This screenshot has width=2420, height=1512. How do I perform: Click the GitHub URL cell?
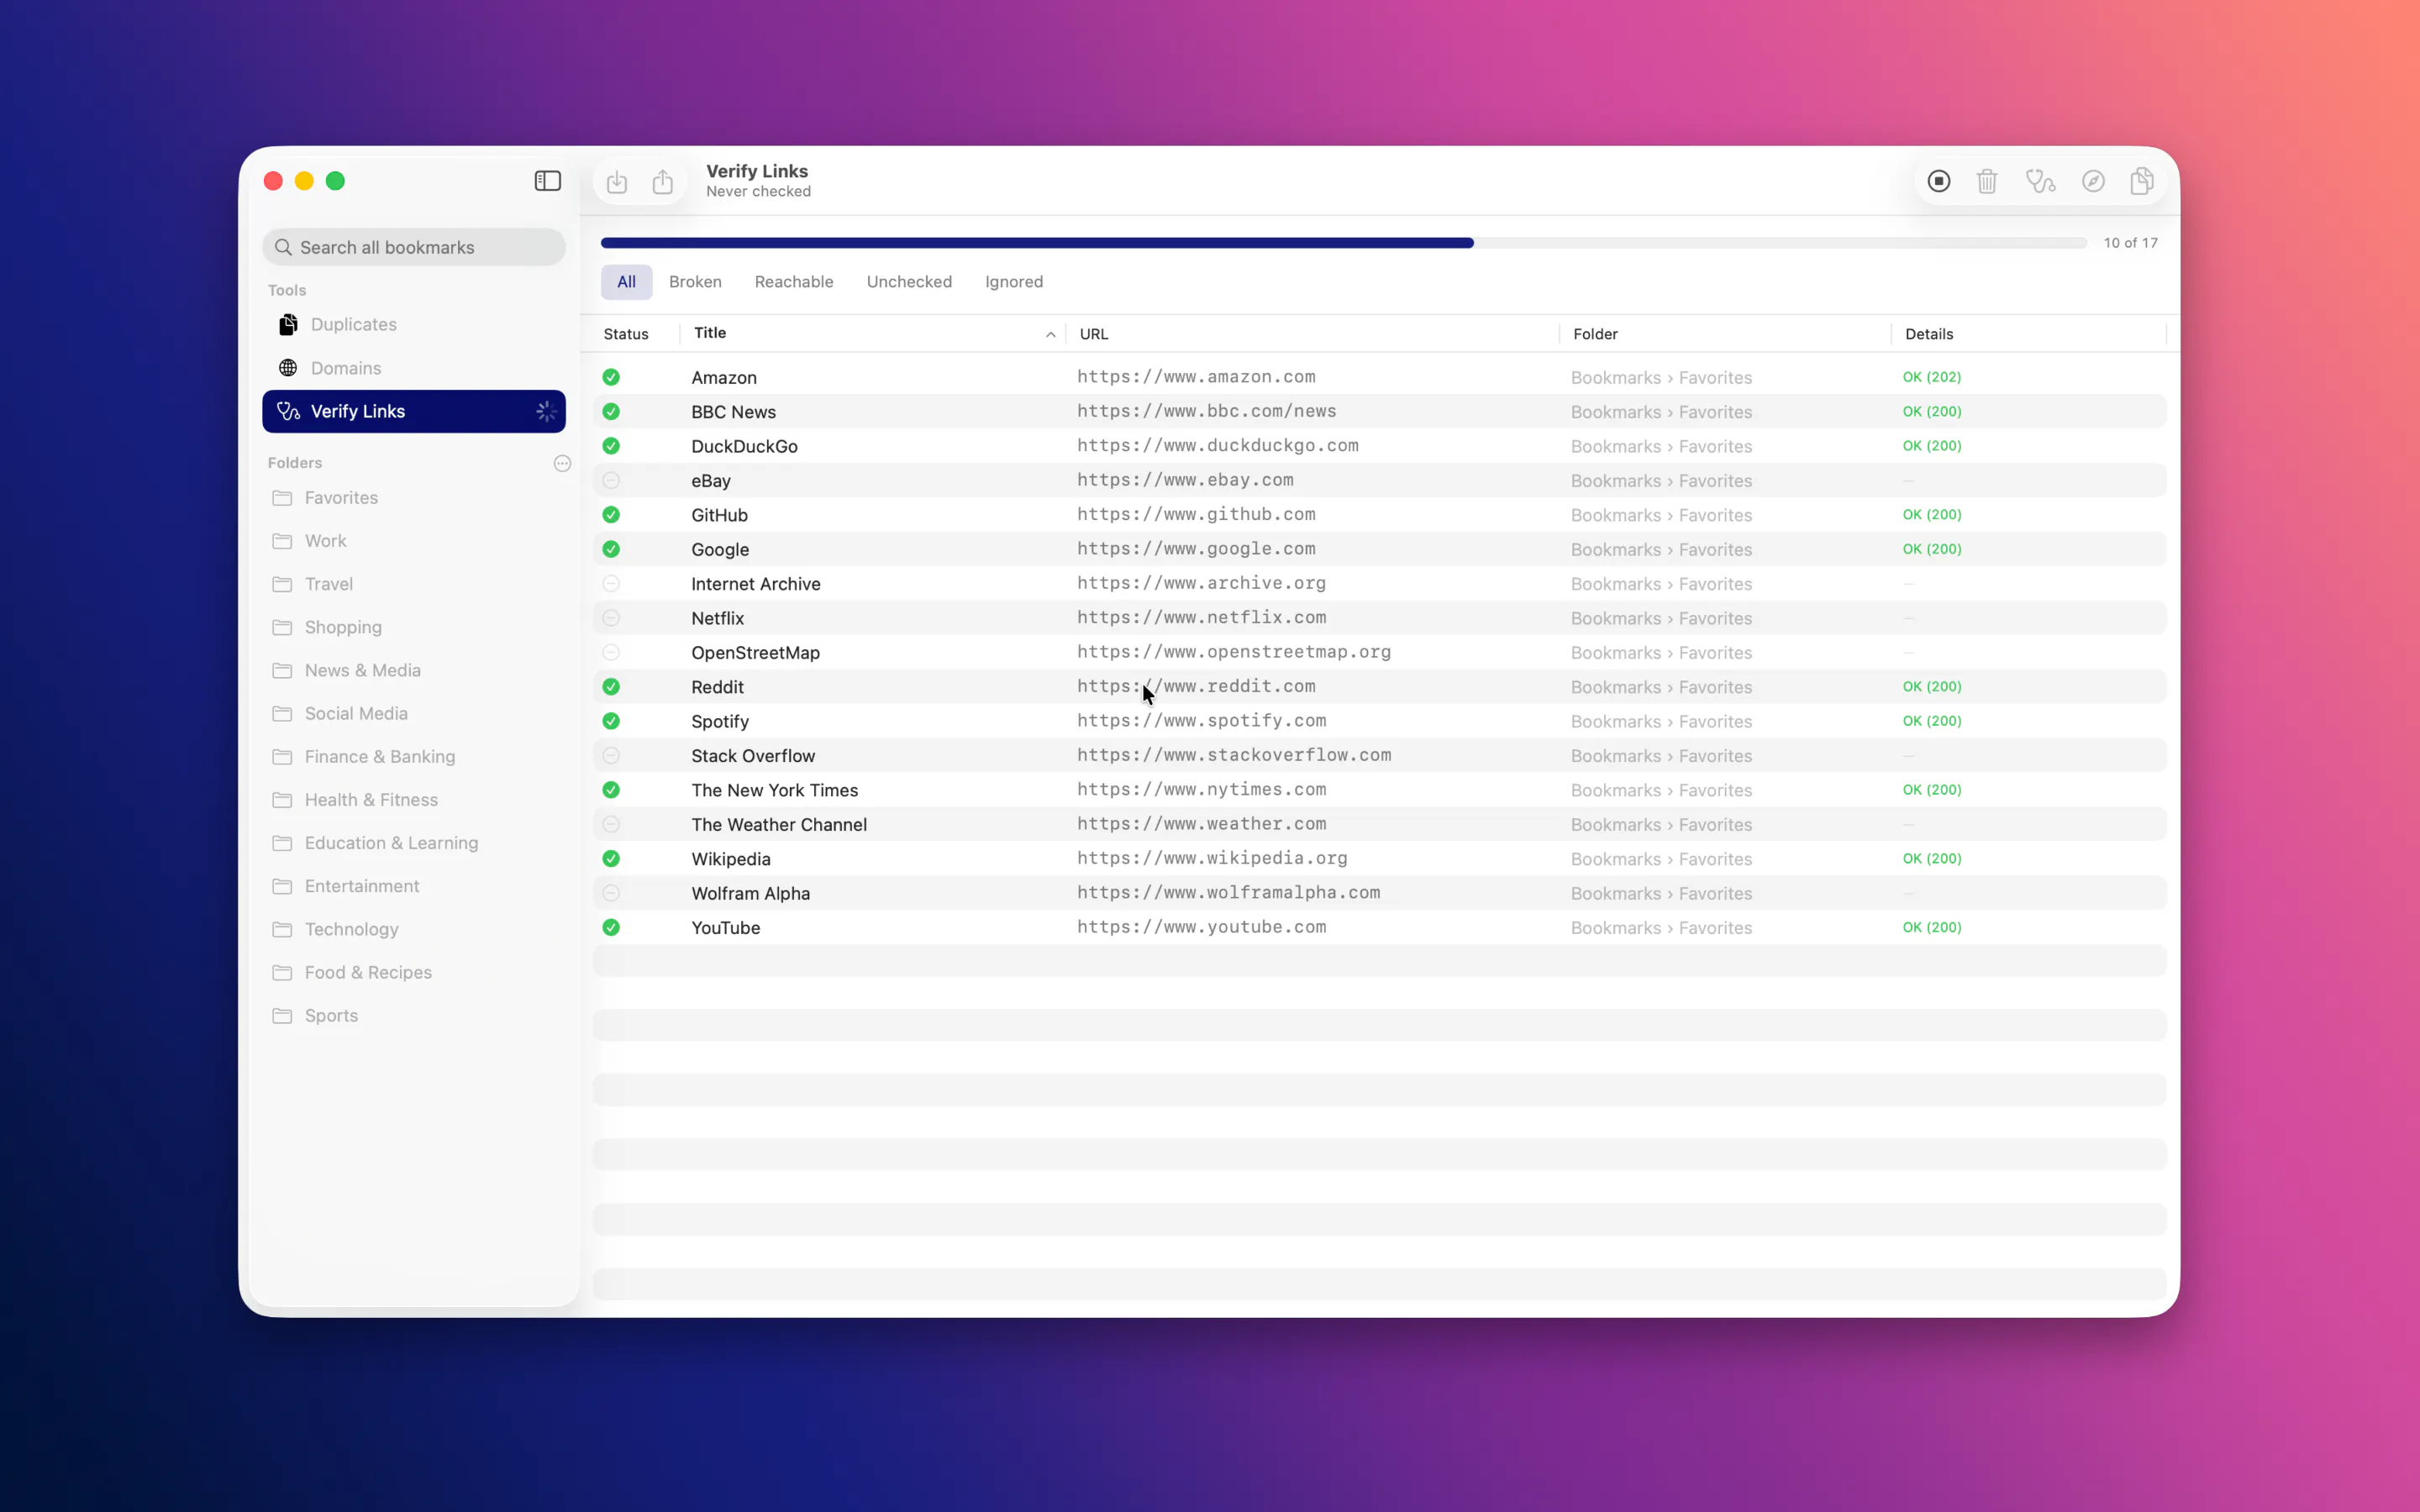(x=1196, y=514)
